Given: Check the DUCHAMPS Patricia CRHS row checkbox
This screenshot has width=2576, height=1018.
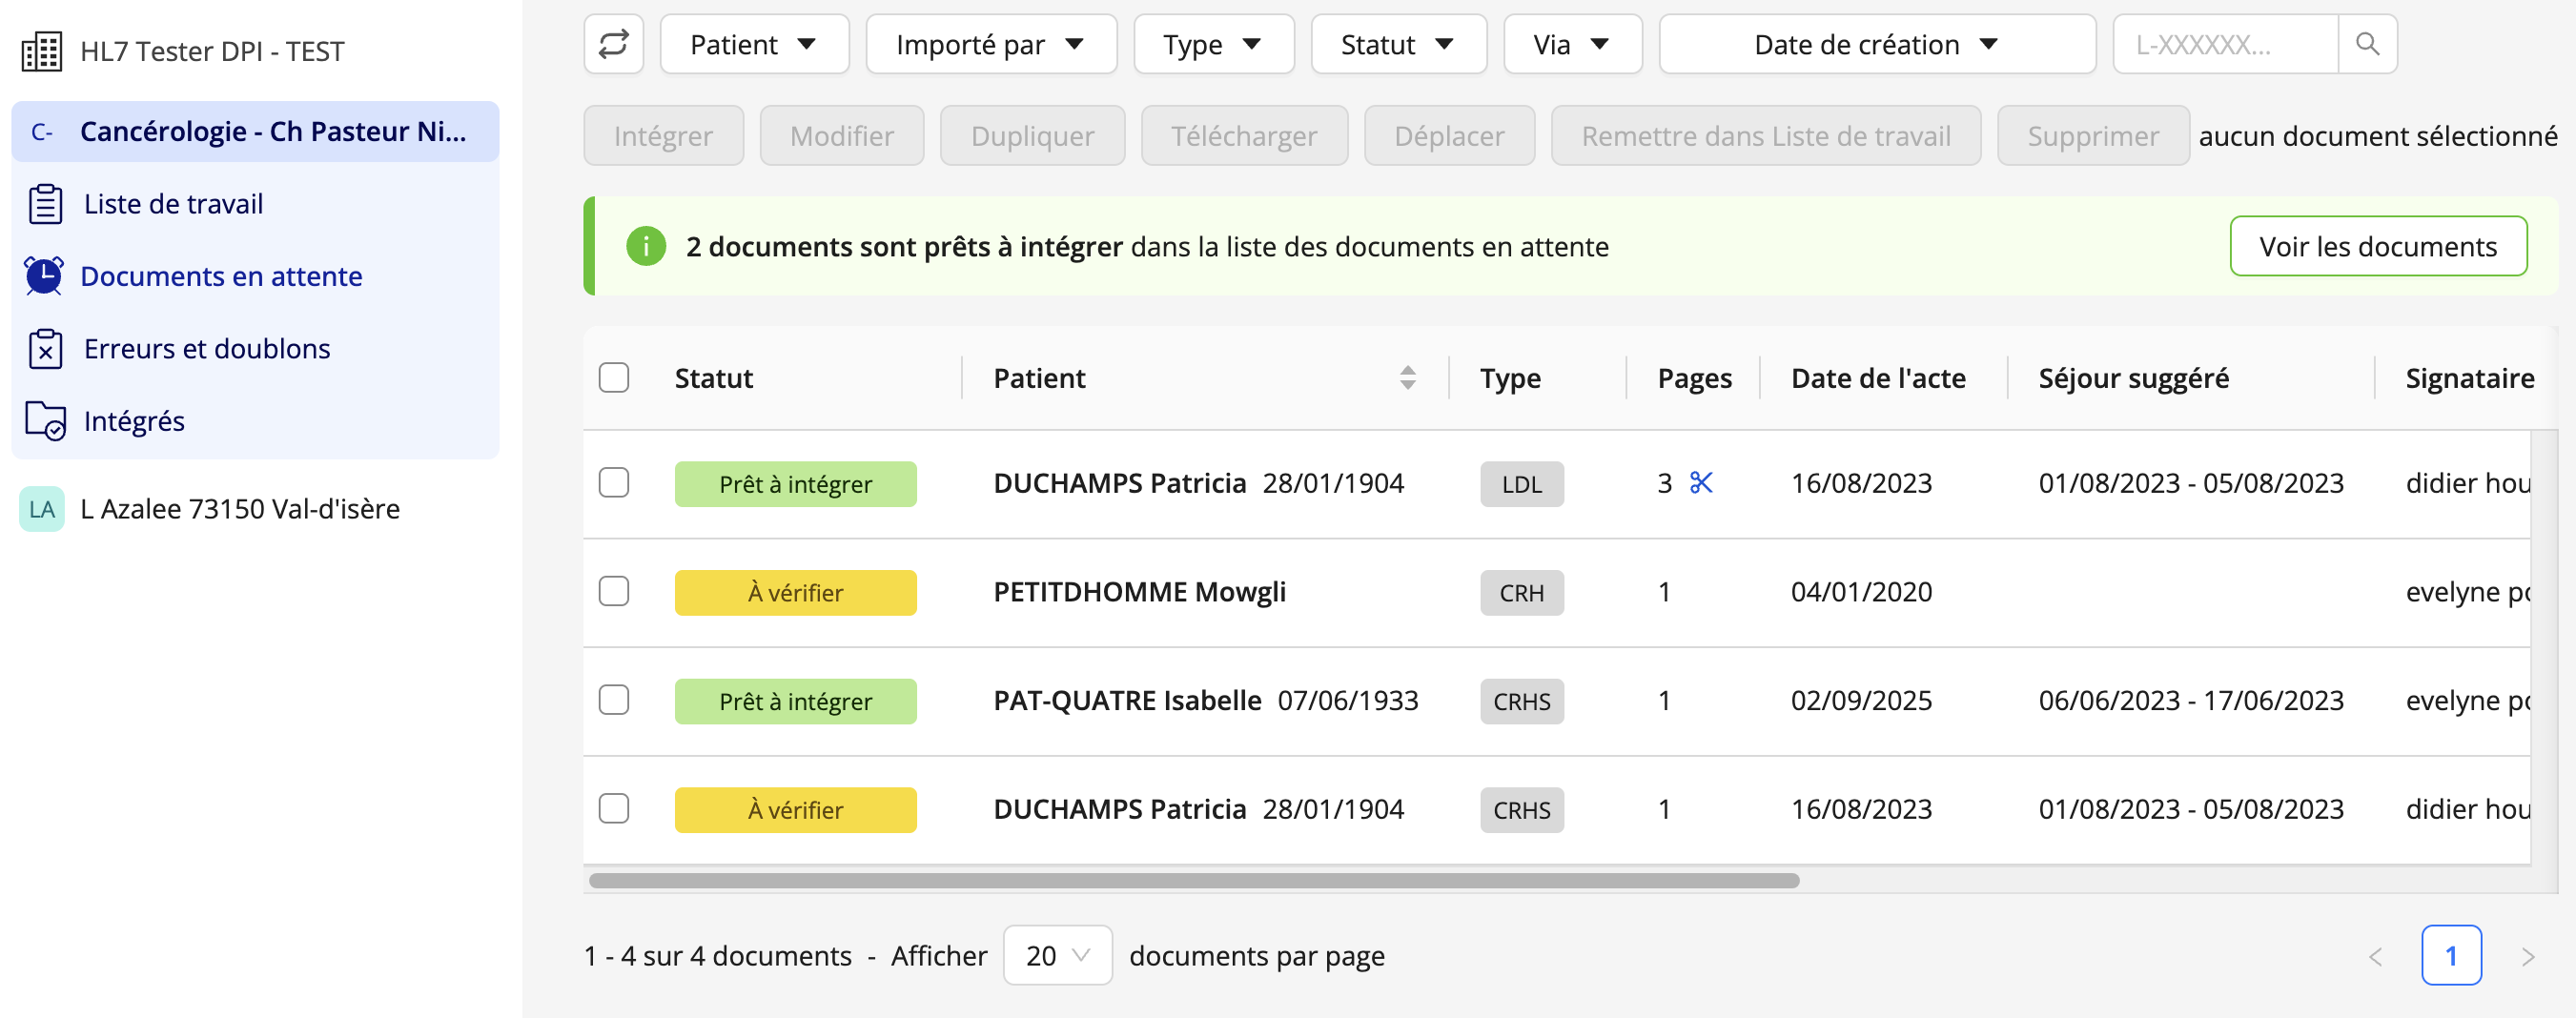Looking at the screenshot, I should (x=614, y=809).
